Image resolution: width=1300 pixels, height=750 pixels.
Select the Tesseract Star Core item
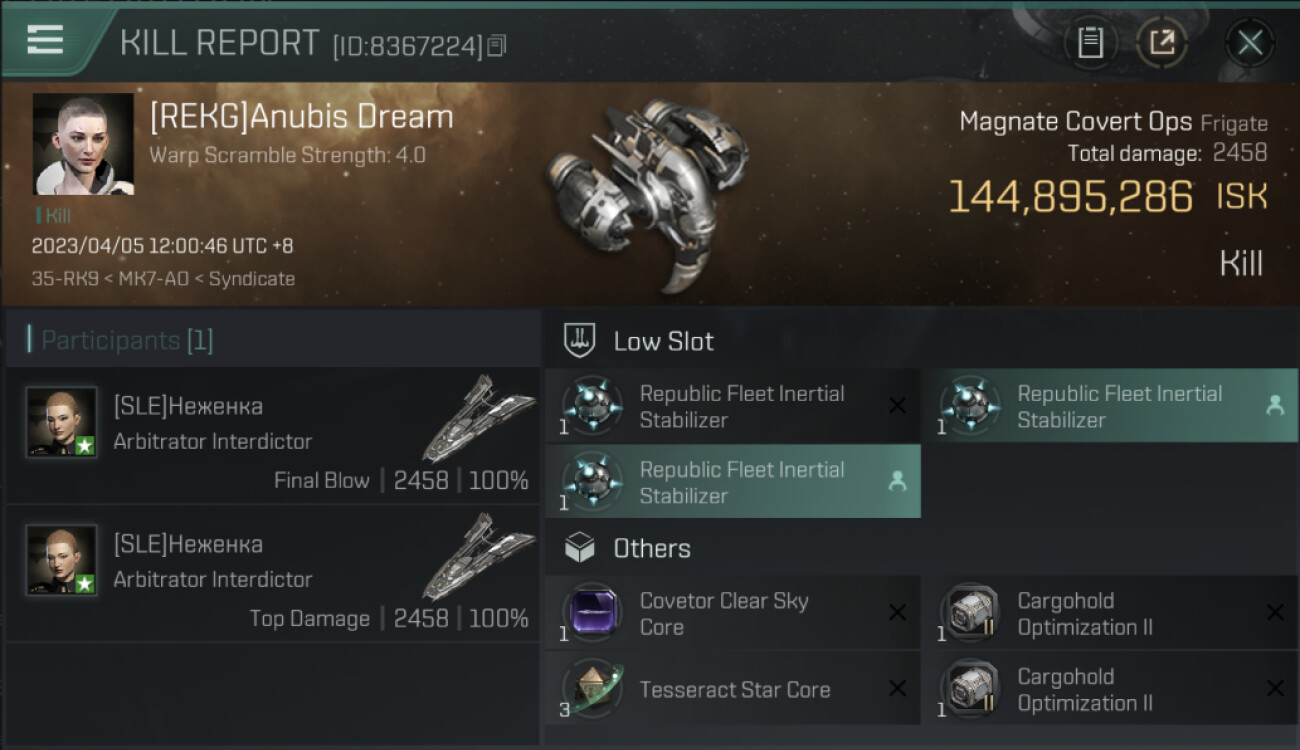[732, 689]
